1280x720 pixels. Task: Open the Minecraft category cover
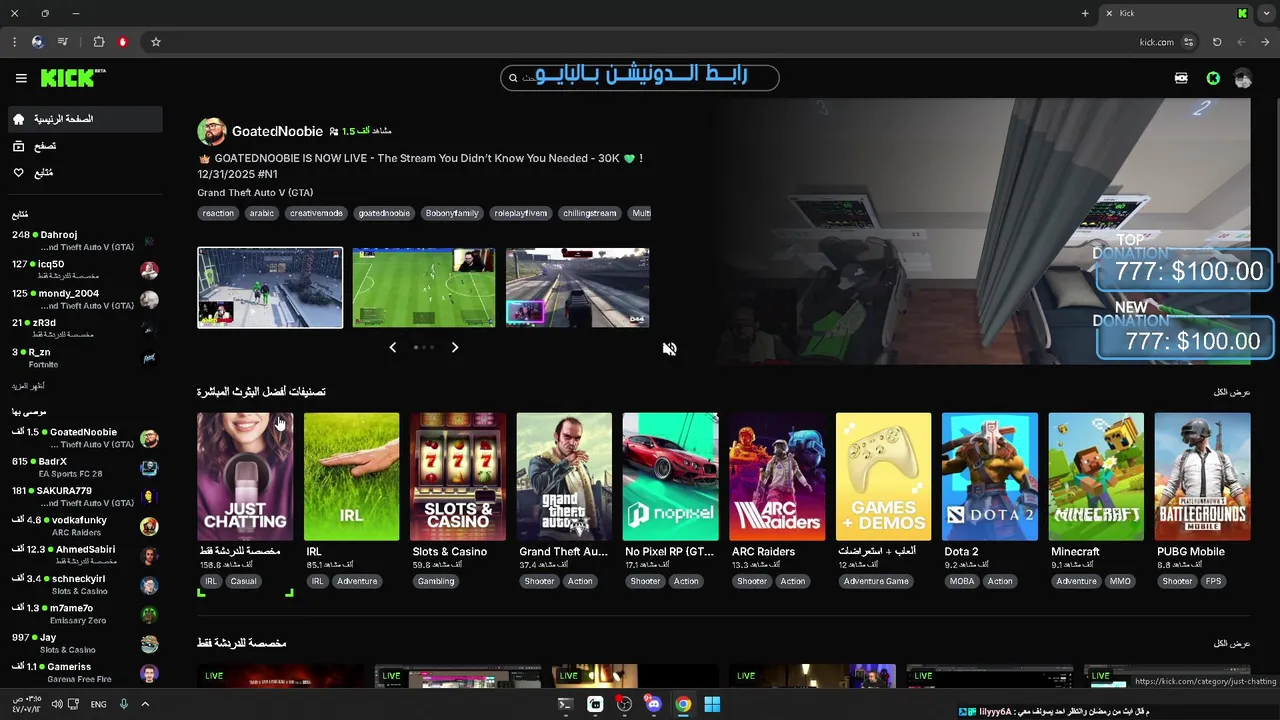pyautogui.click(x=1096, y=476)
